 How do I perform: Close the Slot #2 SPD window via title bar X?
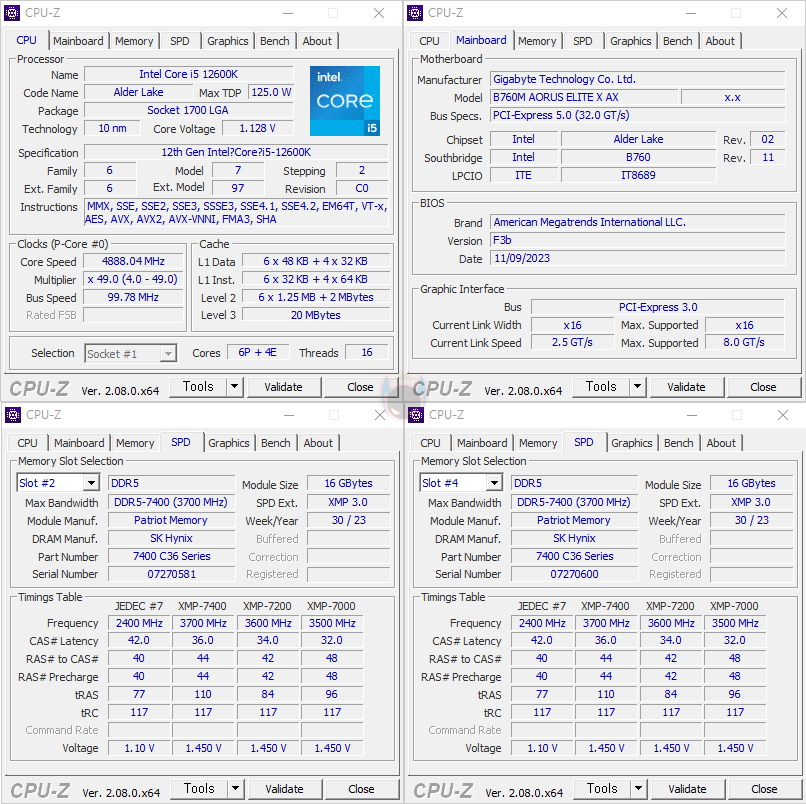(380, 415)
